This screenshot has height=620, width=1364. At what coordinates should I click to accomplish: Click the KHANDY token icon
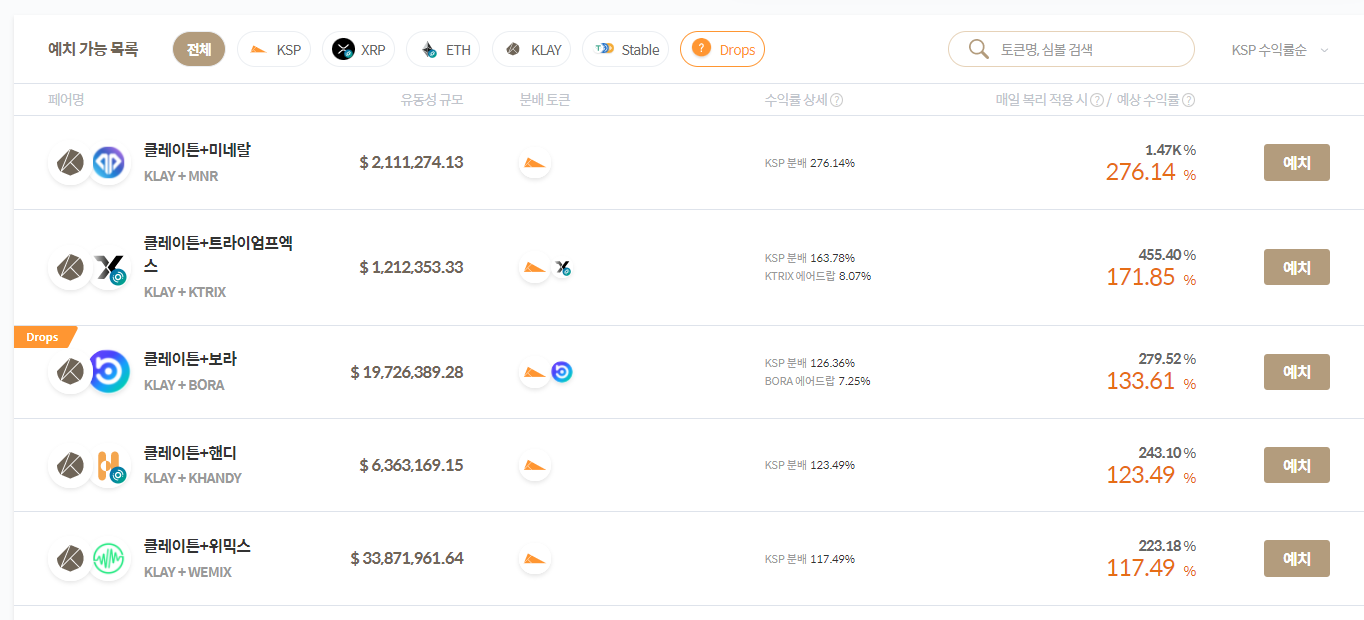click(x=108, y=466)
